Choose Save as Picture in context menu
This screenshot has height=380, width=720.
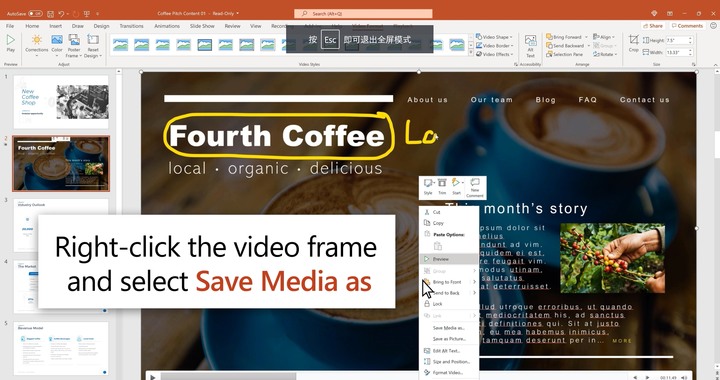tap(449, 339)
